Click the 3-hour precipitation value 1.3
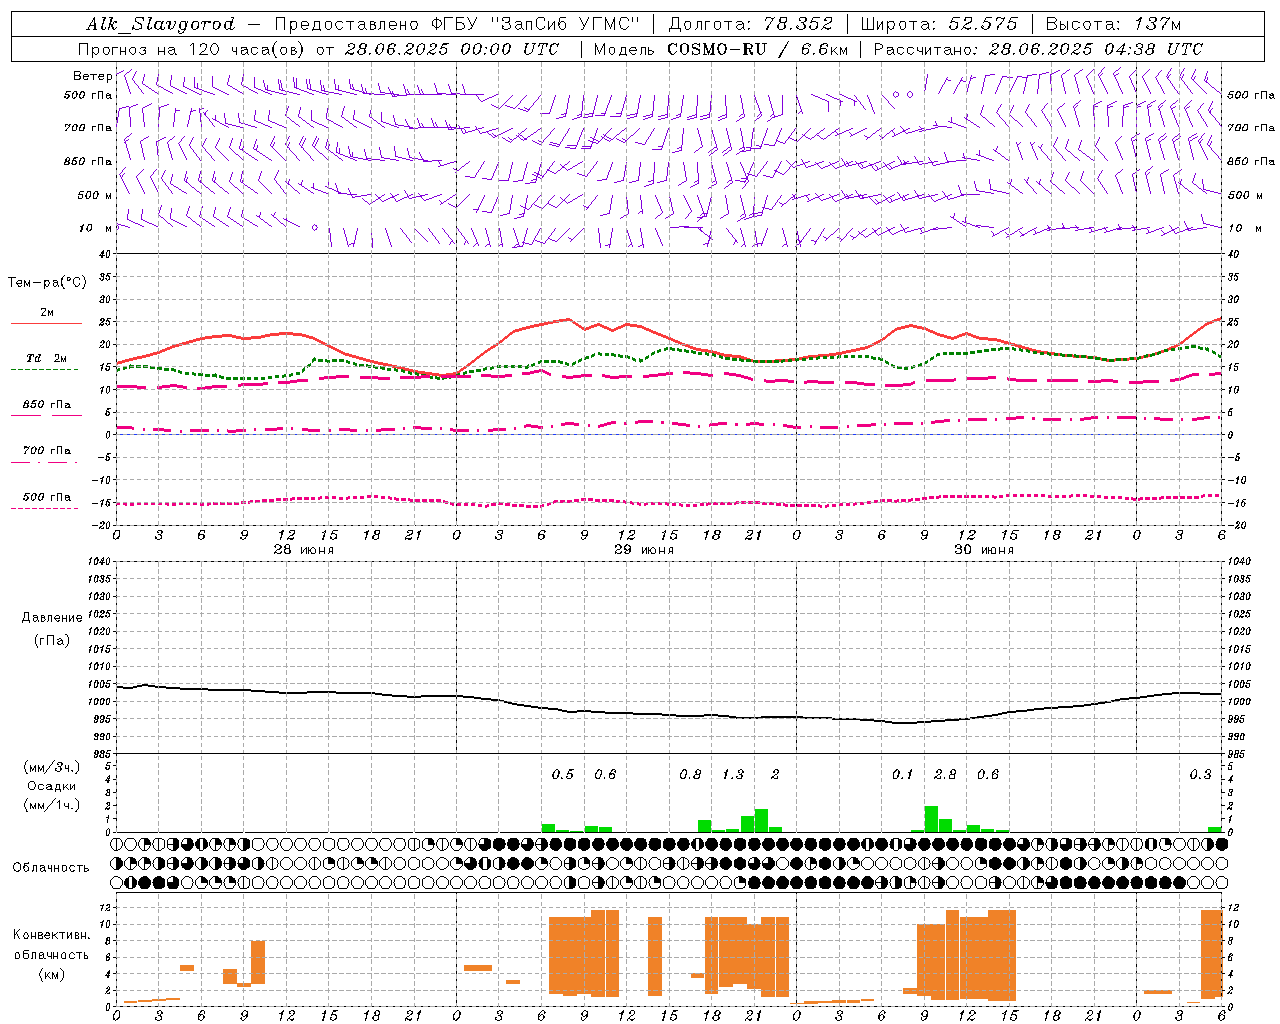This screenshot has width=1280, height=1024. click(x=733, y=774)
